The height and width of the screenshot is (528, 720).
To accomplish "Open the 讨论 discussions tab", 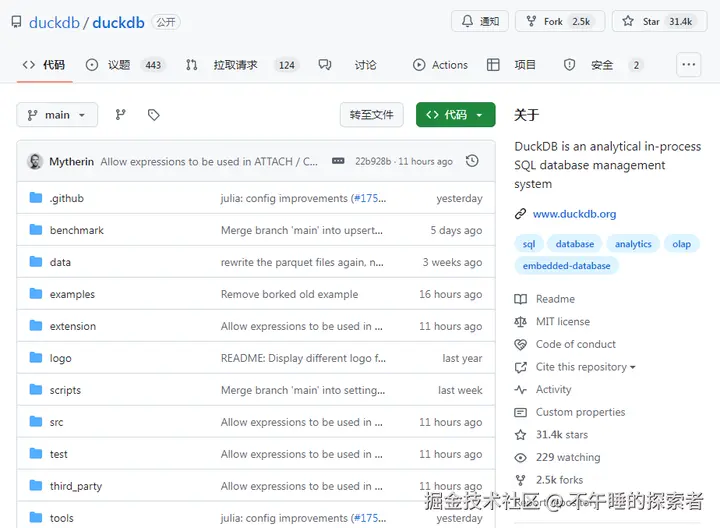I will tap(348, 65).
